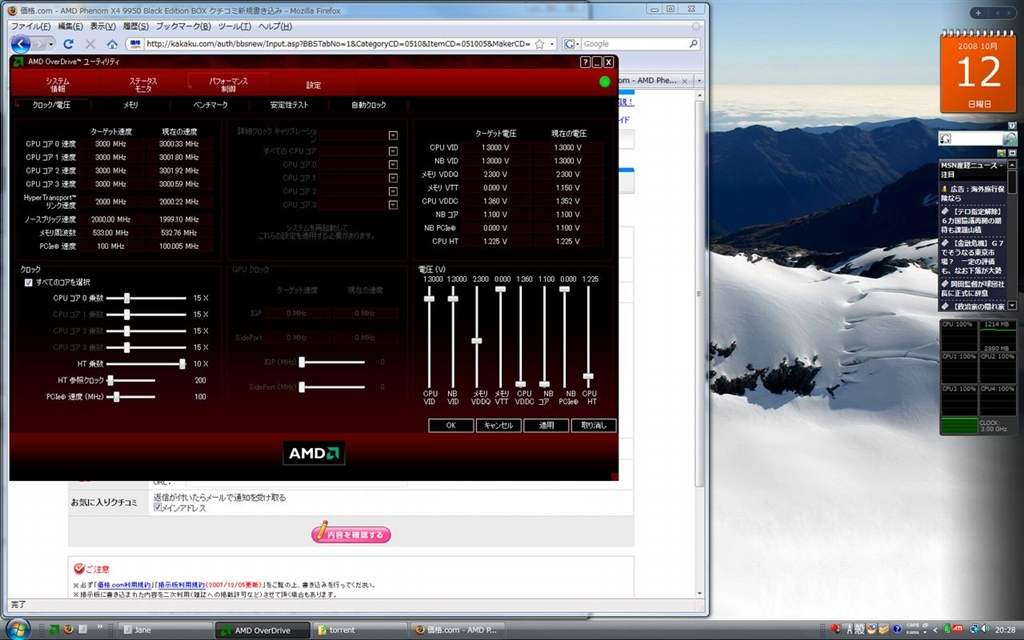Screen dimensions: 1024x640
Task: Switch to the torrent taskbar window
Action: tap(359, 630)
